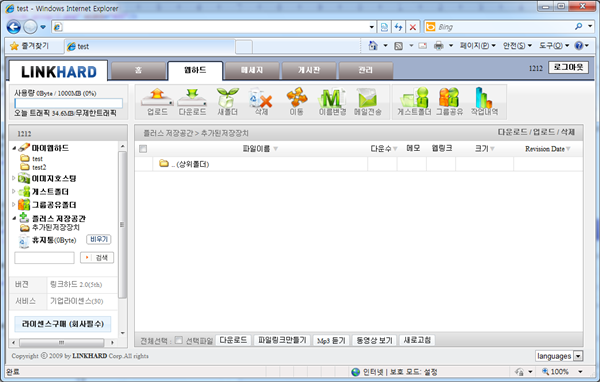This screenshot has width=600, height=382.
Task: Create a new folder with 새폴더 icon
Action: point(227,98)
